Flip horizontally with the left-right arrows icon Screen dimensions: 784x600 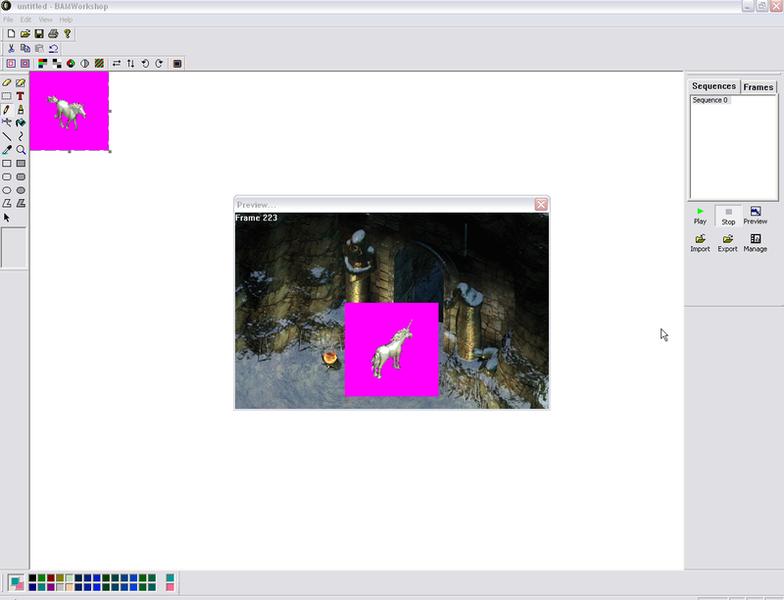[x=116, y=64]
